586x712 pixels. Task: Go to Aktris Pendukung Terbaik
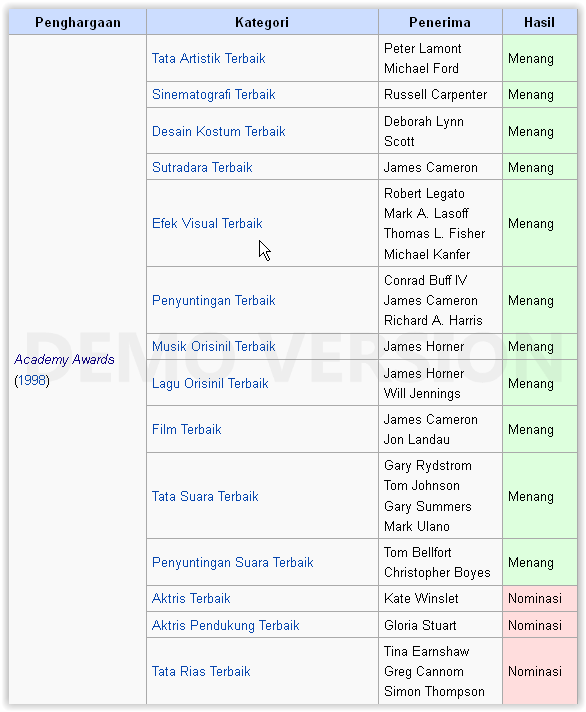click(226, 625)
